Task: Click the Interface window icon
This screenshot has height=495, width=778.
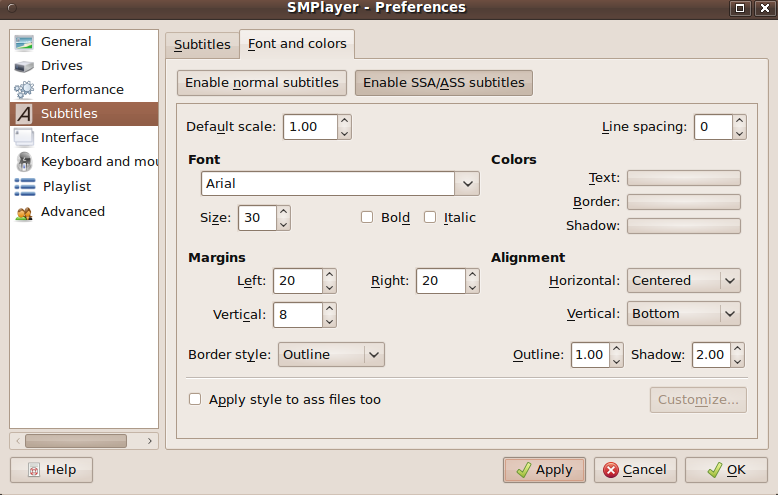Action: coord(24,137)
